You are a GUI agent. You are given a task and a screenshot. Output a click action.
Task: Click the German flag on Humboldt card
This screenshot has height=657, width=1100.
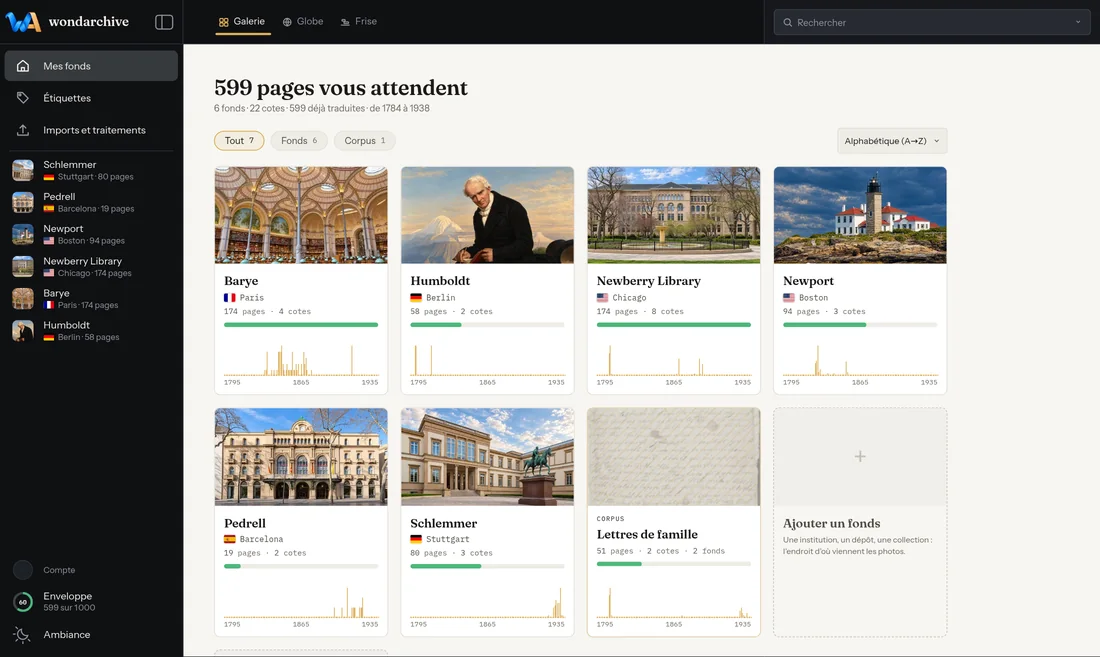416,297
